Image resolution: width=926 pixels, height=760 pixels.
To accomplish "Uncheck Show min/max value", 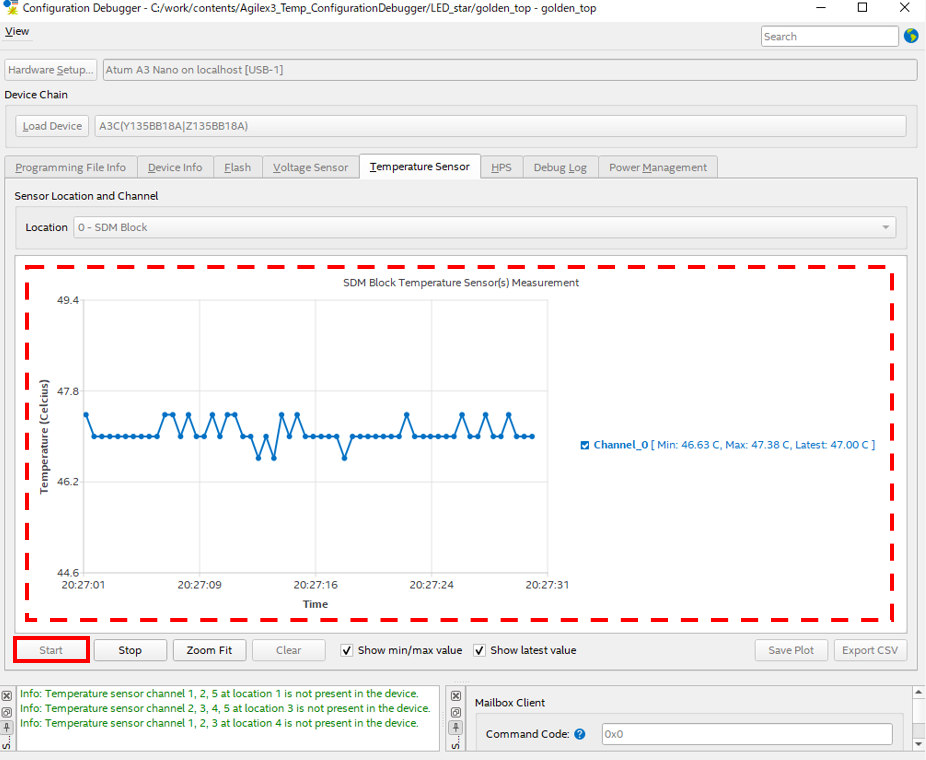I will 347,650.
